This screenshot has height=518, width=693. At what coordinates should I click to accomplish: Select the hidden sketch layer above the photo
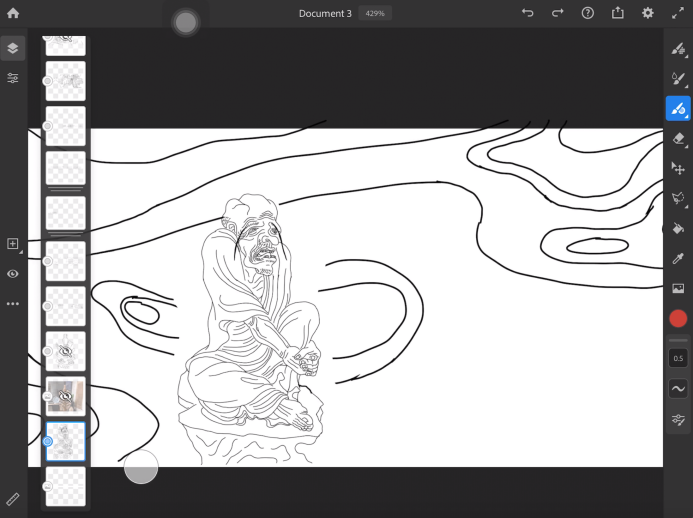click(x=65, y=351)
